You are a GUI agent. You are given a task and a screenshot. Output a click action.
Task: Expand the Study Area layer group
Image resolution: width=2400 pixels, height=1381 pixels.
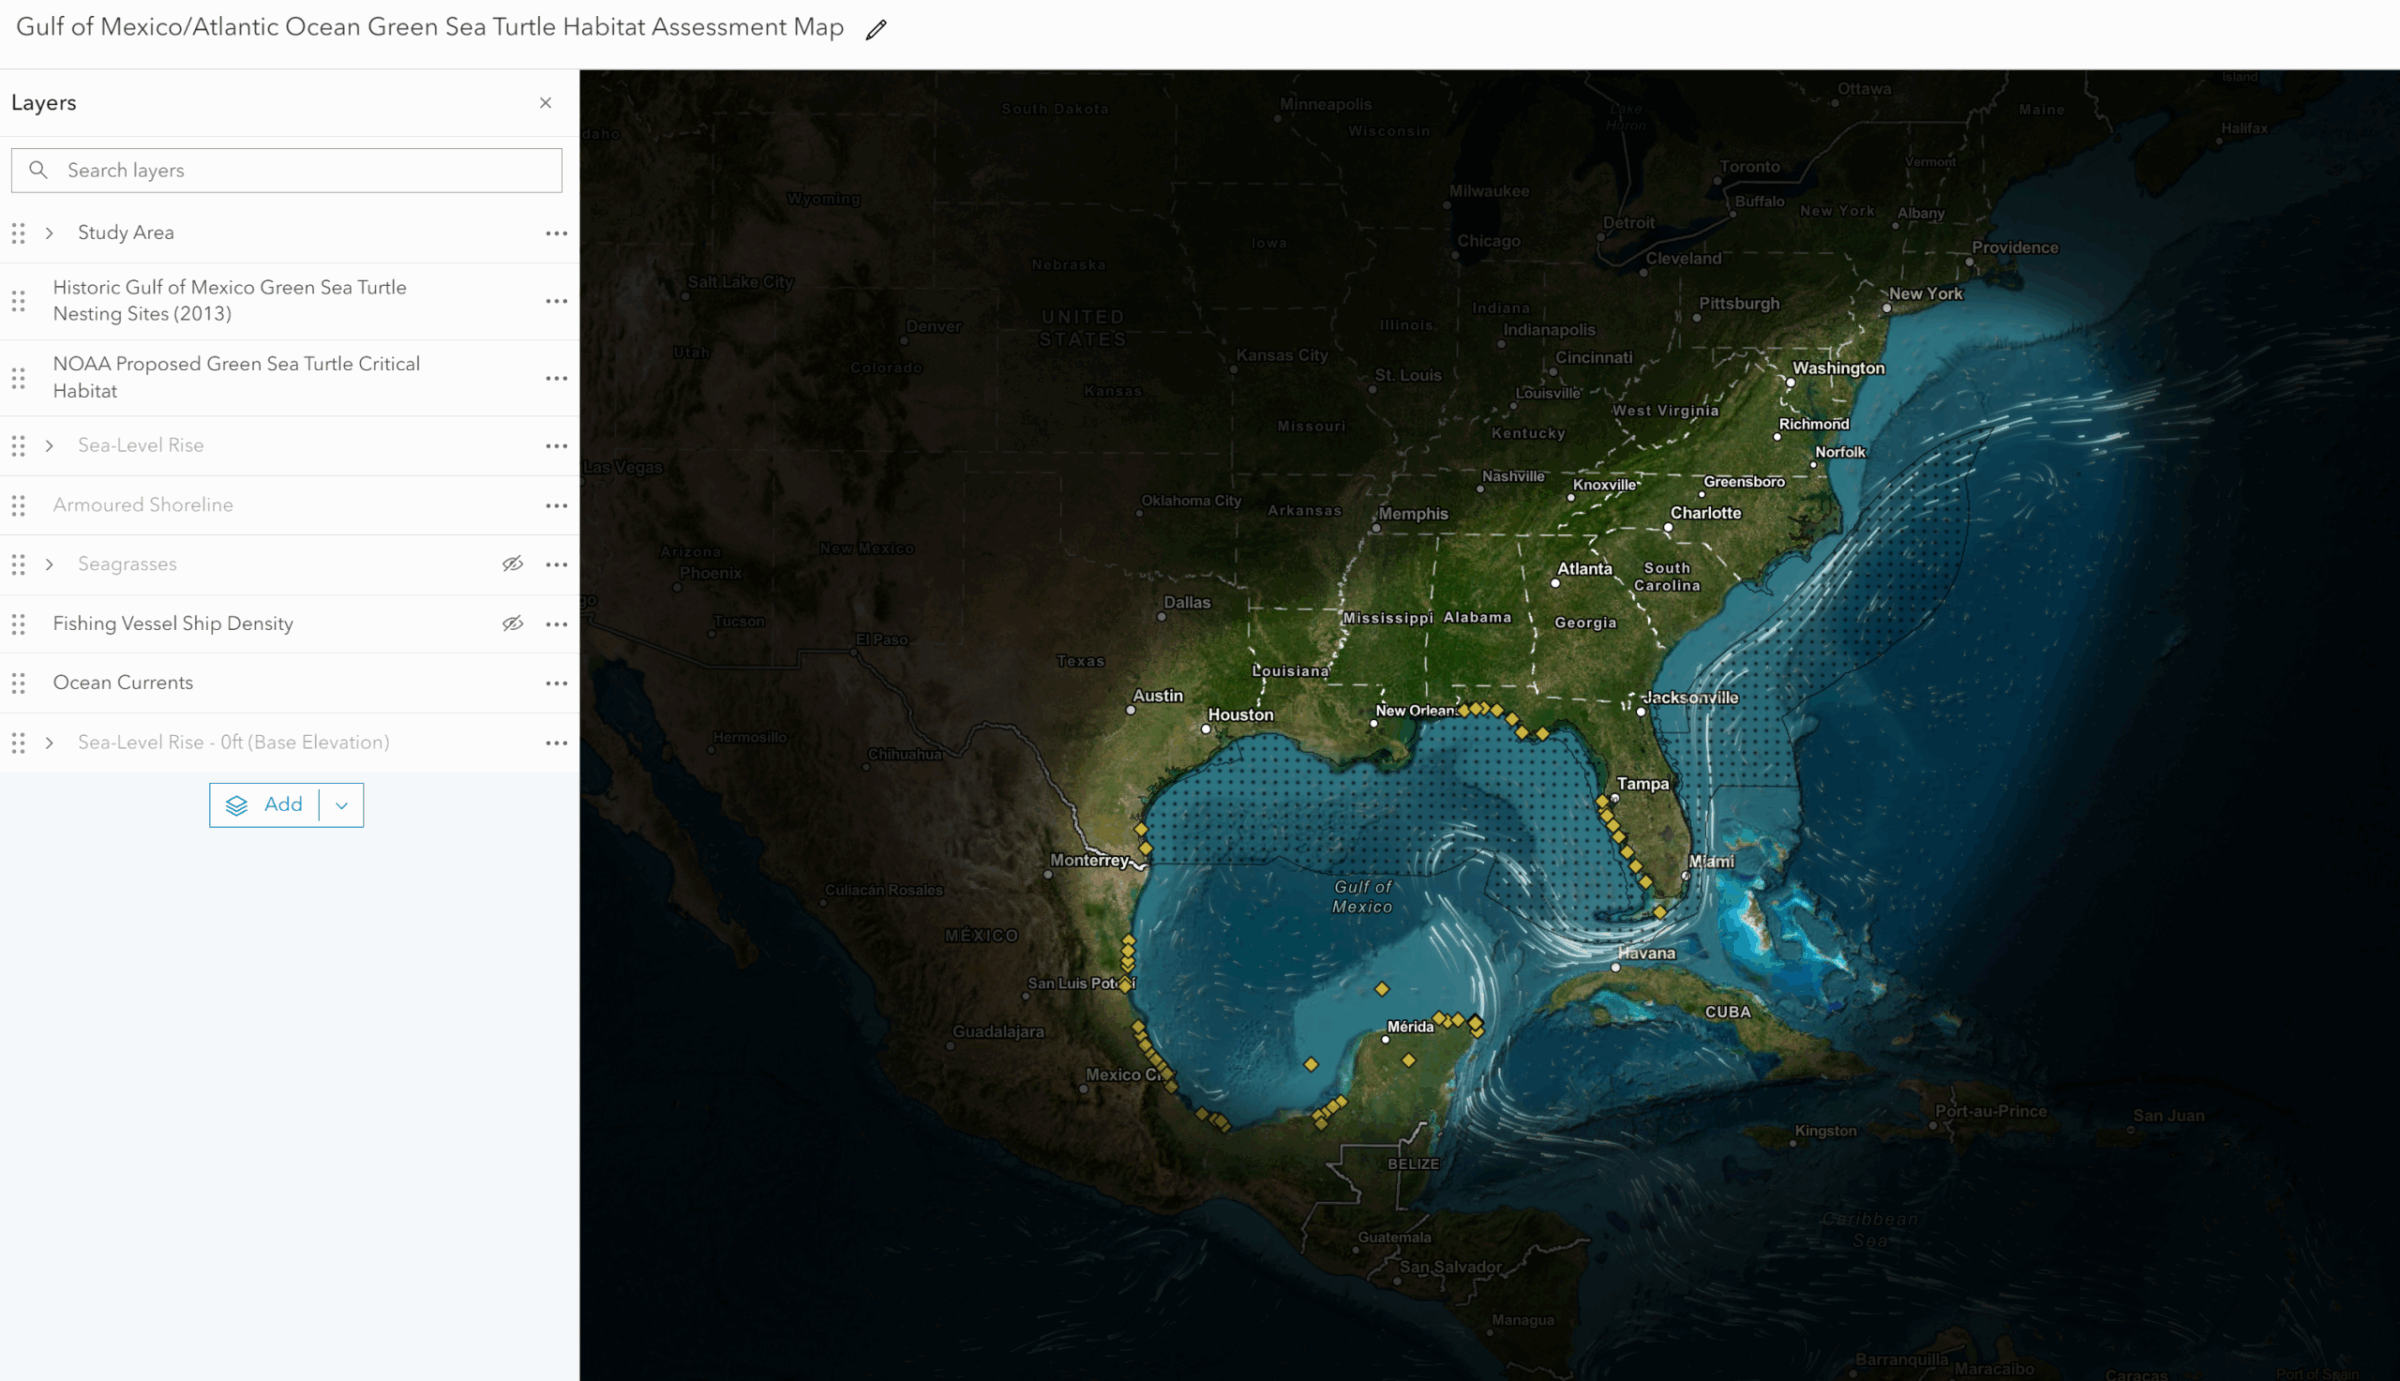[49, 233]
